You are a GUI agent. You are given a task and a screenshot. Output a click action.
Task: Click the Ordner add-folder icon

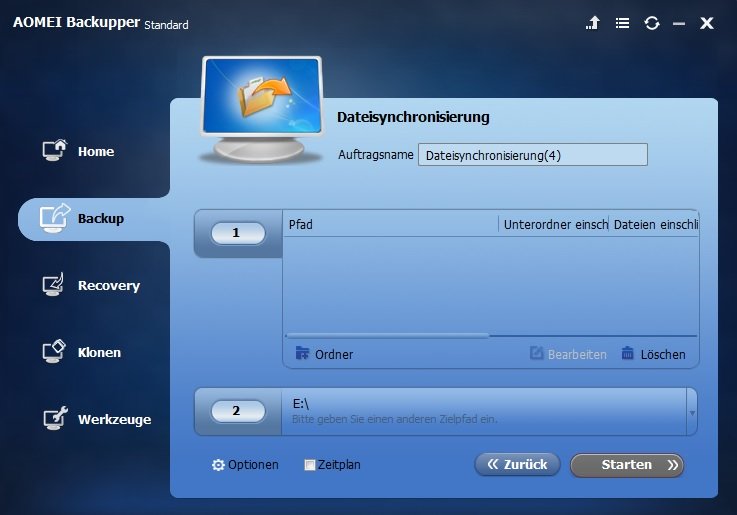click(x=302, y=353)
